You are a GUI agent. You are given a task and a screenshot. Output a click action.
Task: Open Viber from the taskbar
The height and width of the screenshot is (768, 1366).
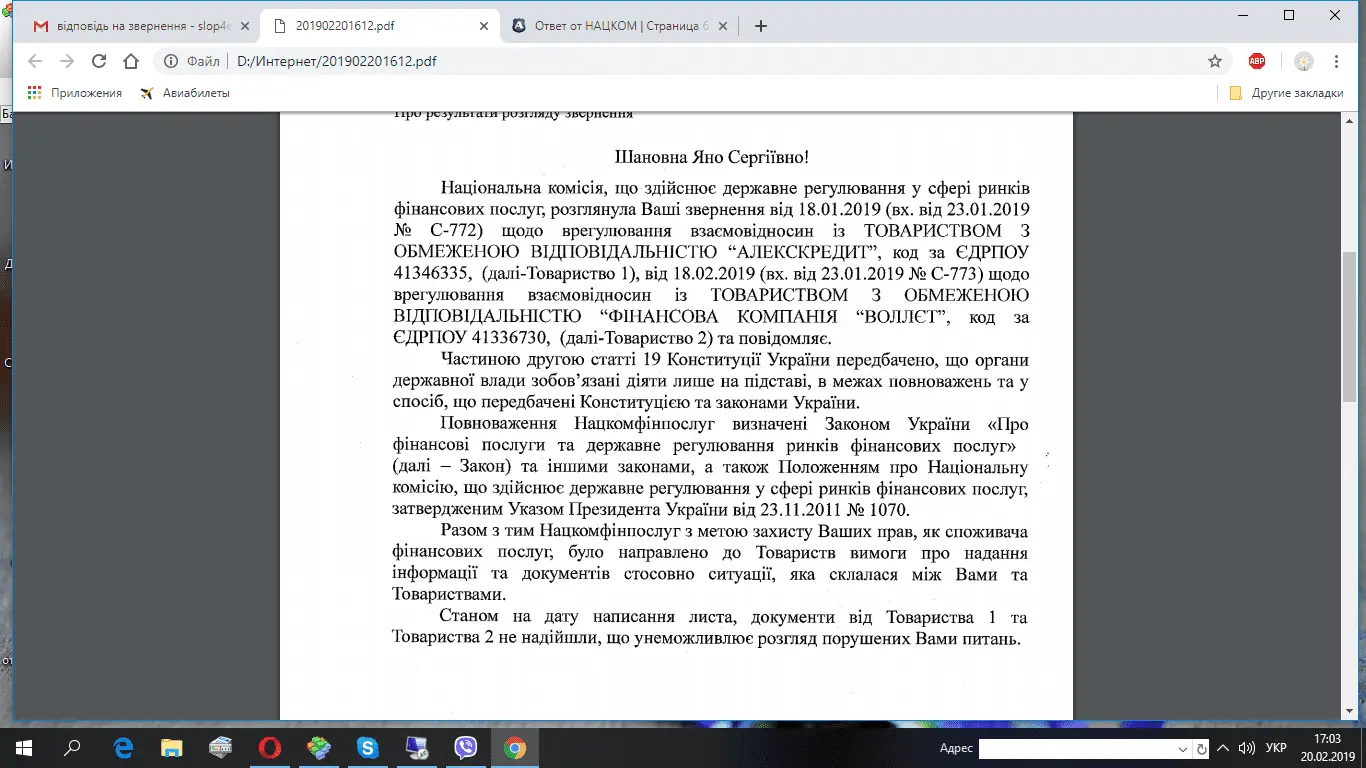tap(466, 748)
